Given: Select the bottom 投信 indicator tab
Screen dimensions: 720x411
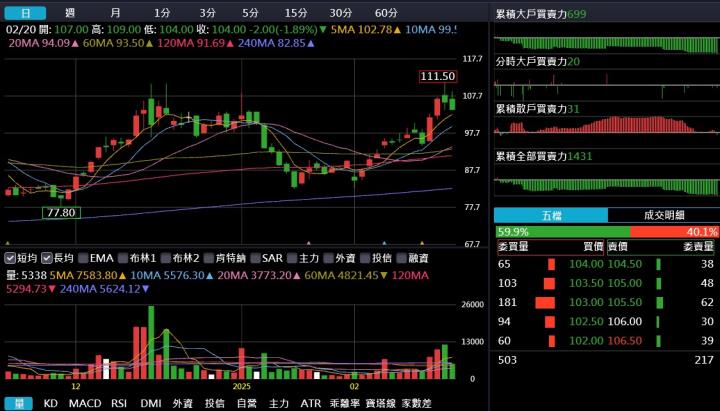Looking at the screenshot, I should 215,404.
